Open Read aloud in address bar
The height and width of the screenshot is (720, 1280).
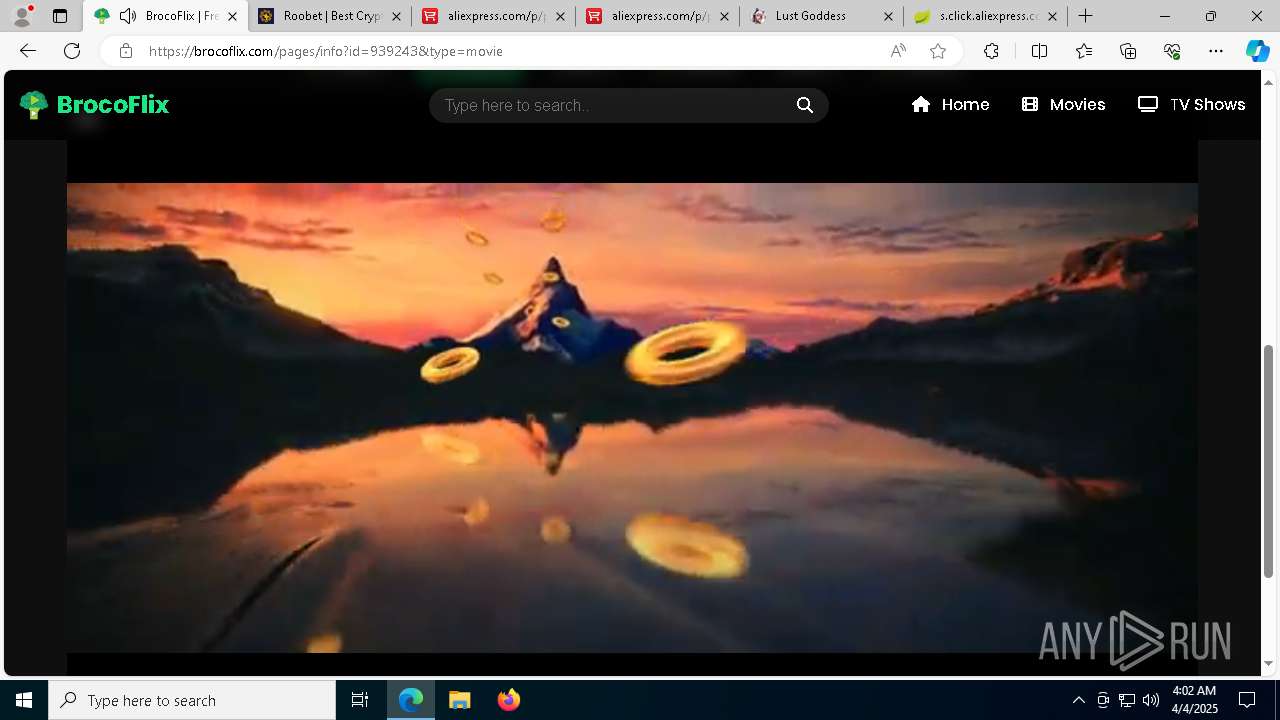pos(898,51)
